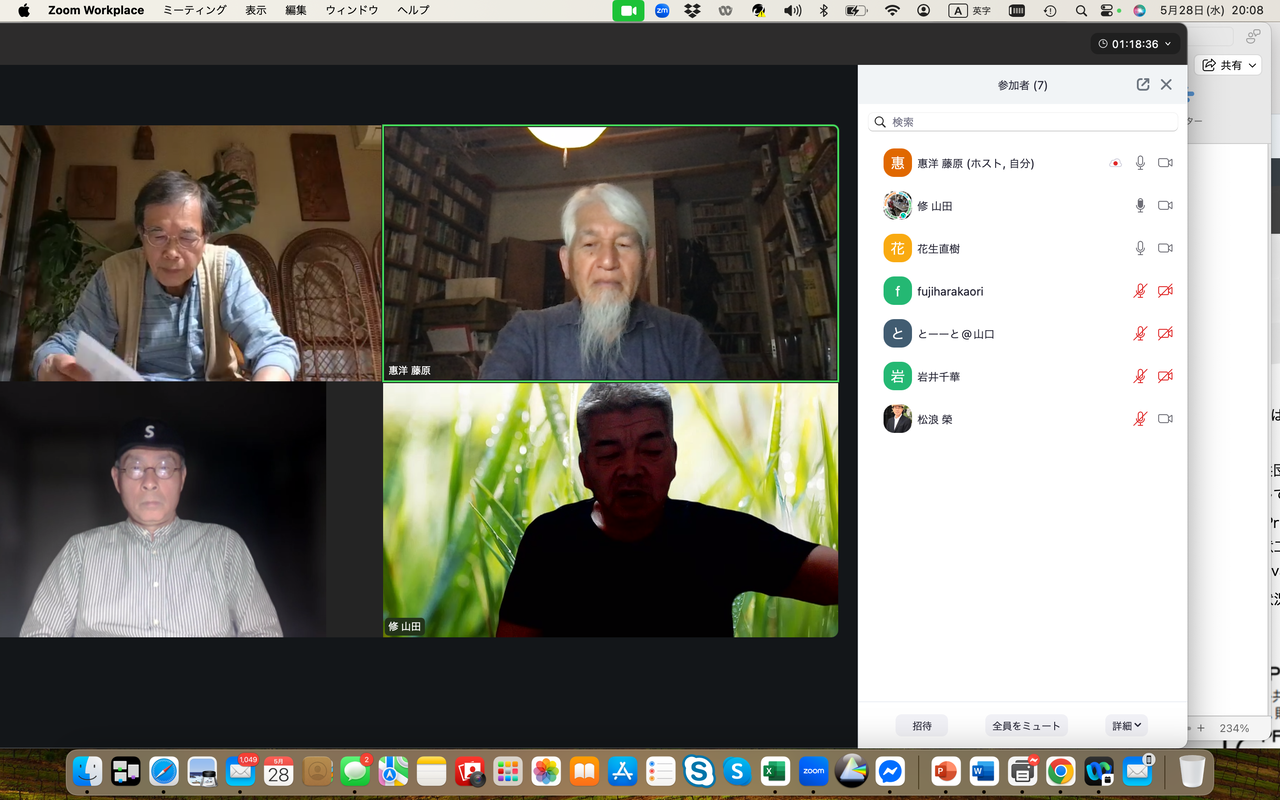Open the ウィンドウ menu
The width and height of the screenshot is (1280, 800).
352,10
